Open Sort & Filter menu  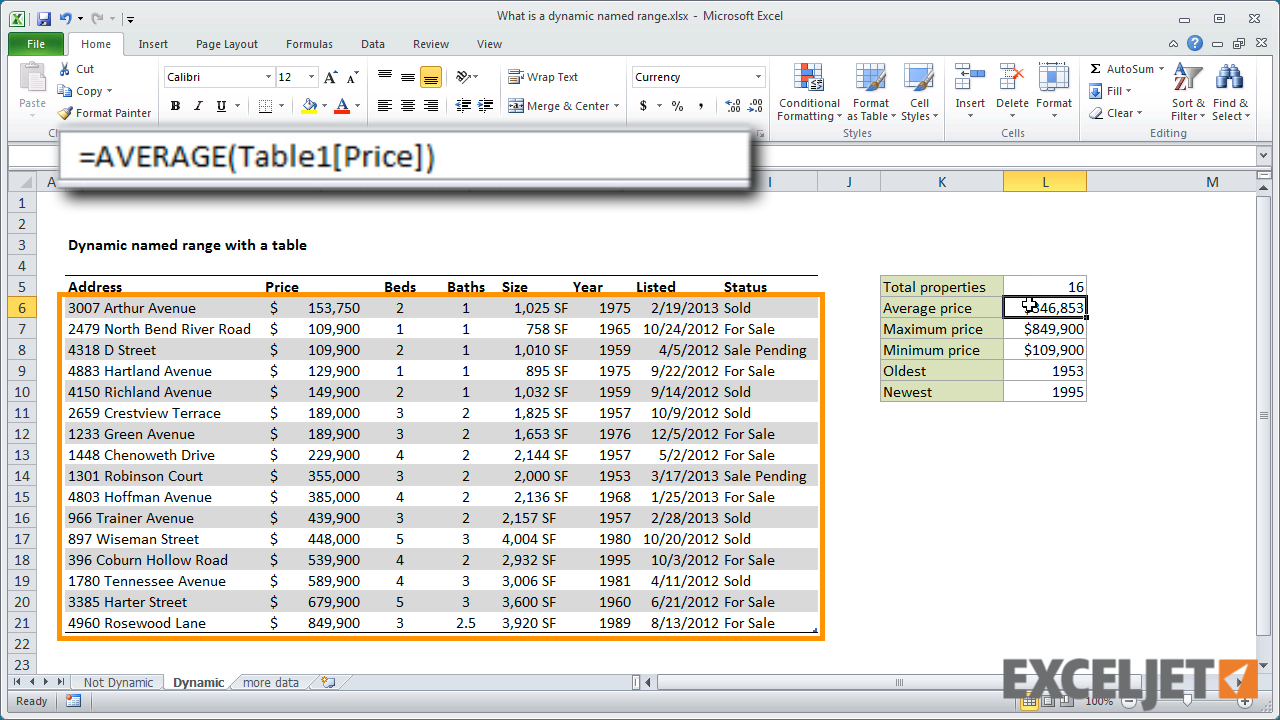click(1189, 92)
